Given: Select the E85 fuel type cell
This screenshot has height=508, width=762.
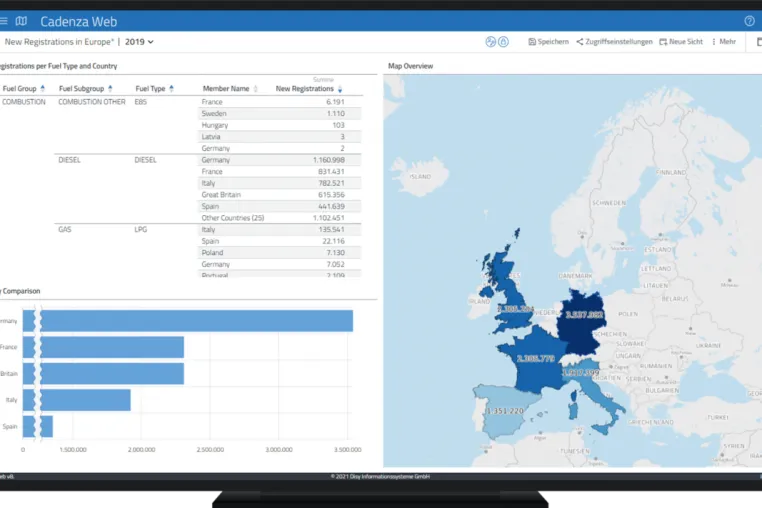Looking at the screenshot, I should coord(140,102).
